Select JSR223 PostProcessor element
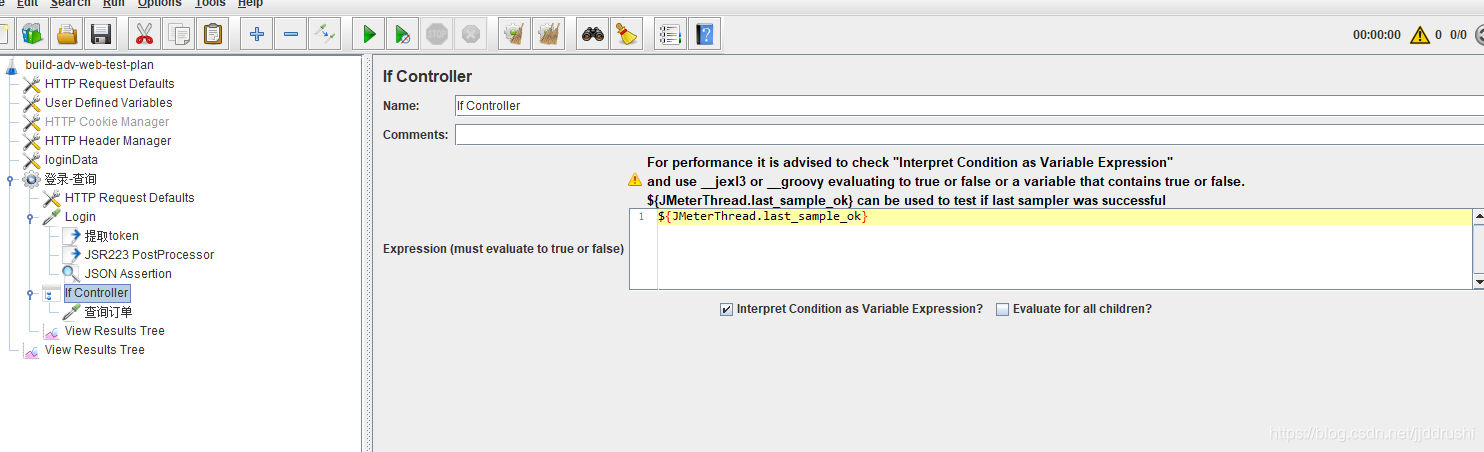 pos(149,255)
